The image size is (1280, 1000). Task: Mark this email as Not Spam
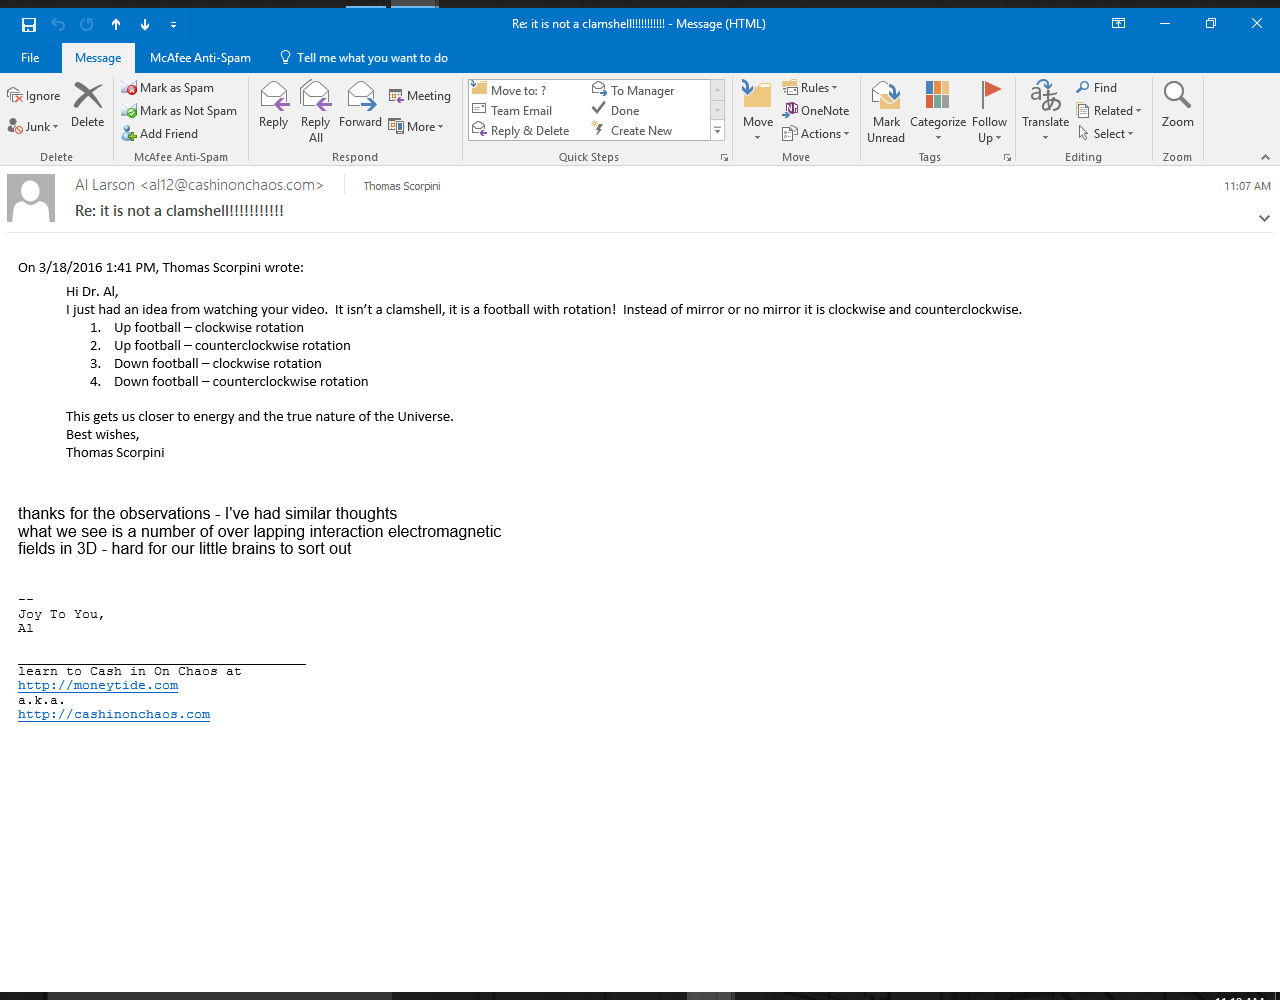coord(179,111)
